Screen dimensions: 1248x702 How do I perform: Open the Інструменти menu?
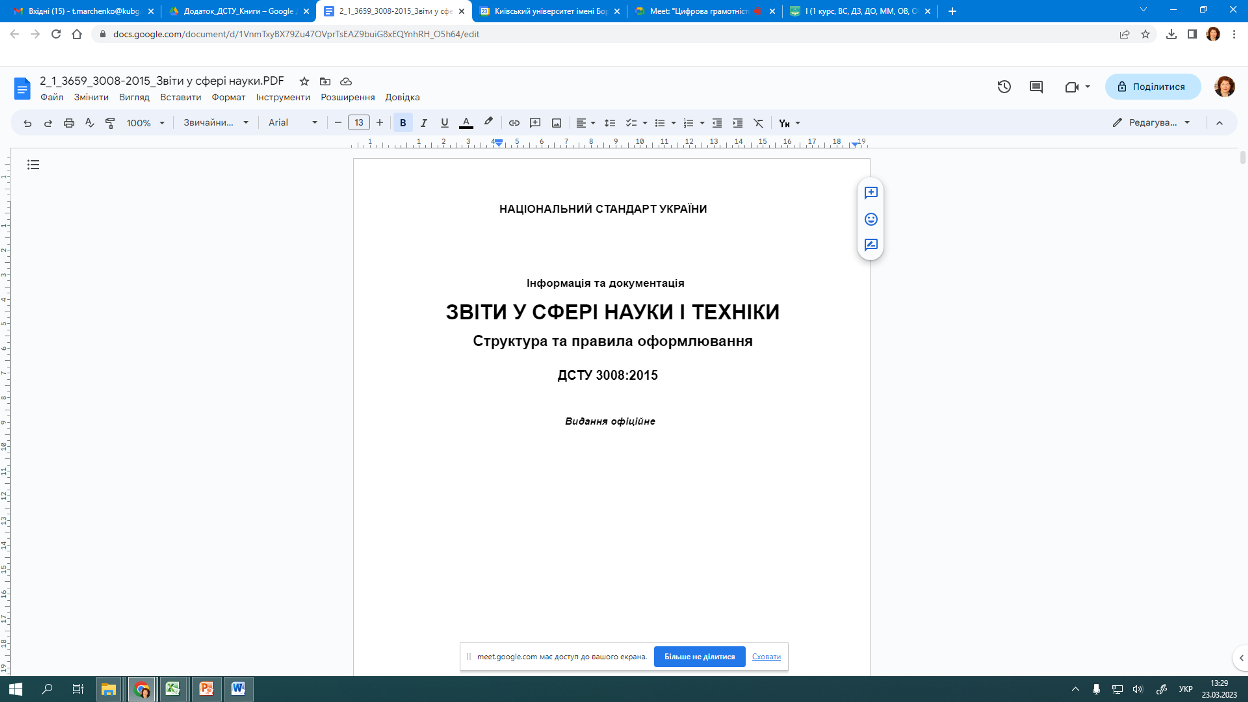[283, 98]
